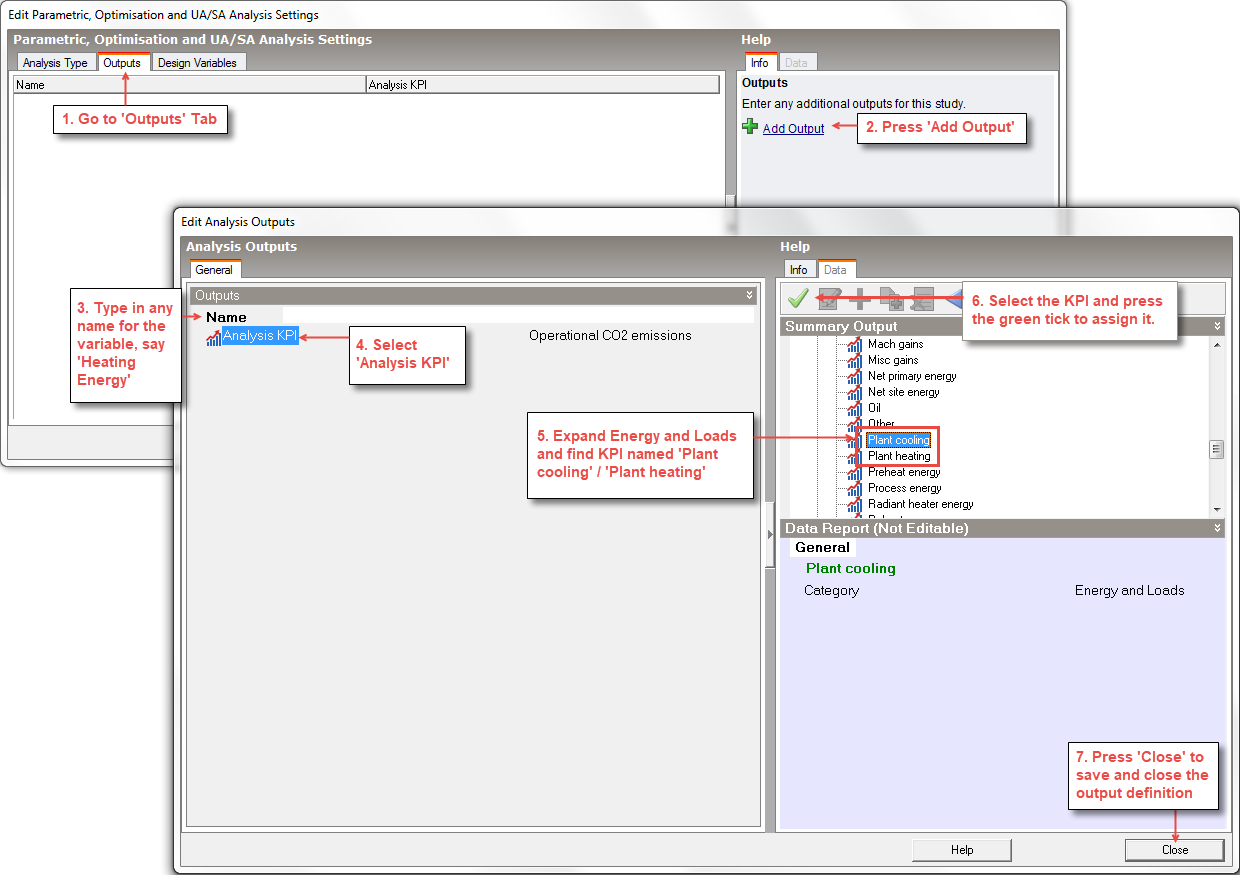Collapse the Summary Output panel chevron

[1217, 326]
